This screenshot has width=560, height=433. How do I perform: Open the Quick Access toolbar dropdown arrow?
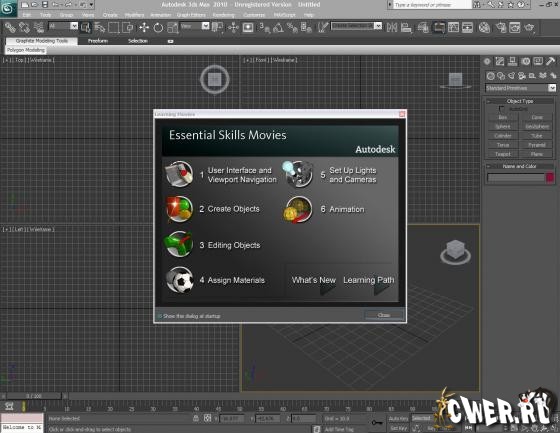click(x=91, y=5)
